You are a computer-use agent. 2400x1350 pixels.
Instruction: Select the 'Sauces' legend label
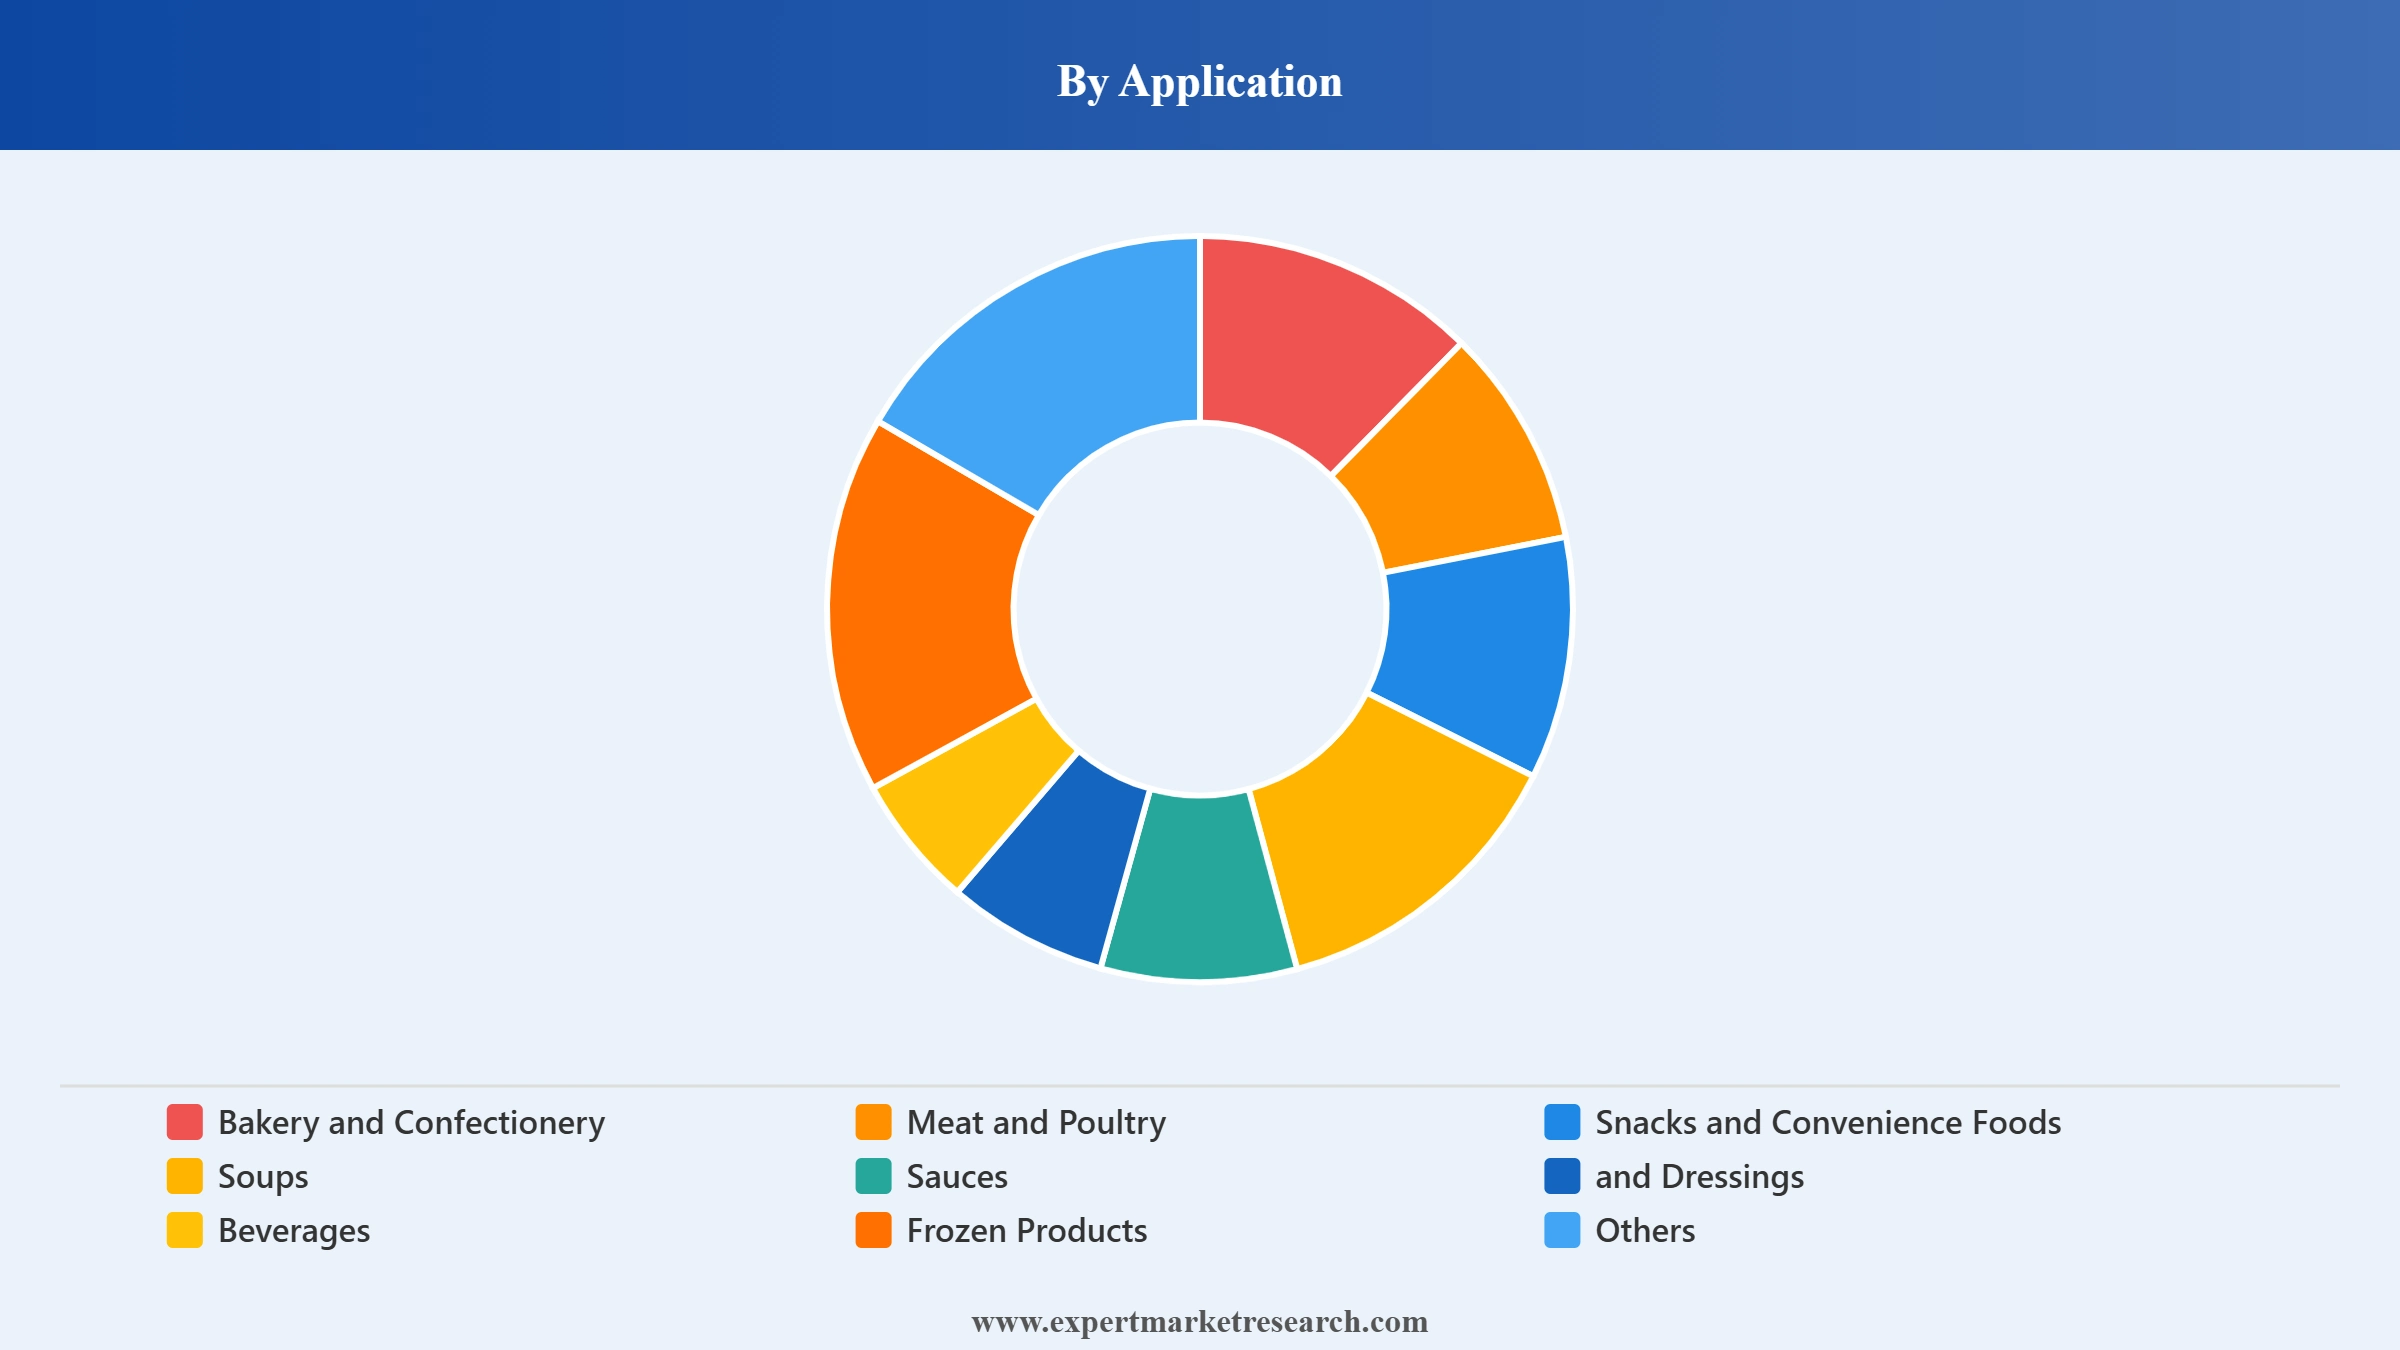tap(957, 1177)
